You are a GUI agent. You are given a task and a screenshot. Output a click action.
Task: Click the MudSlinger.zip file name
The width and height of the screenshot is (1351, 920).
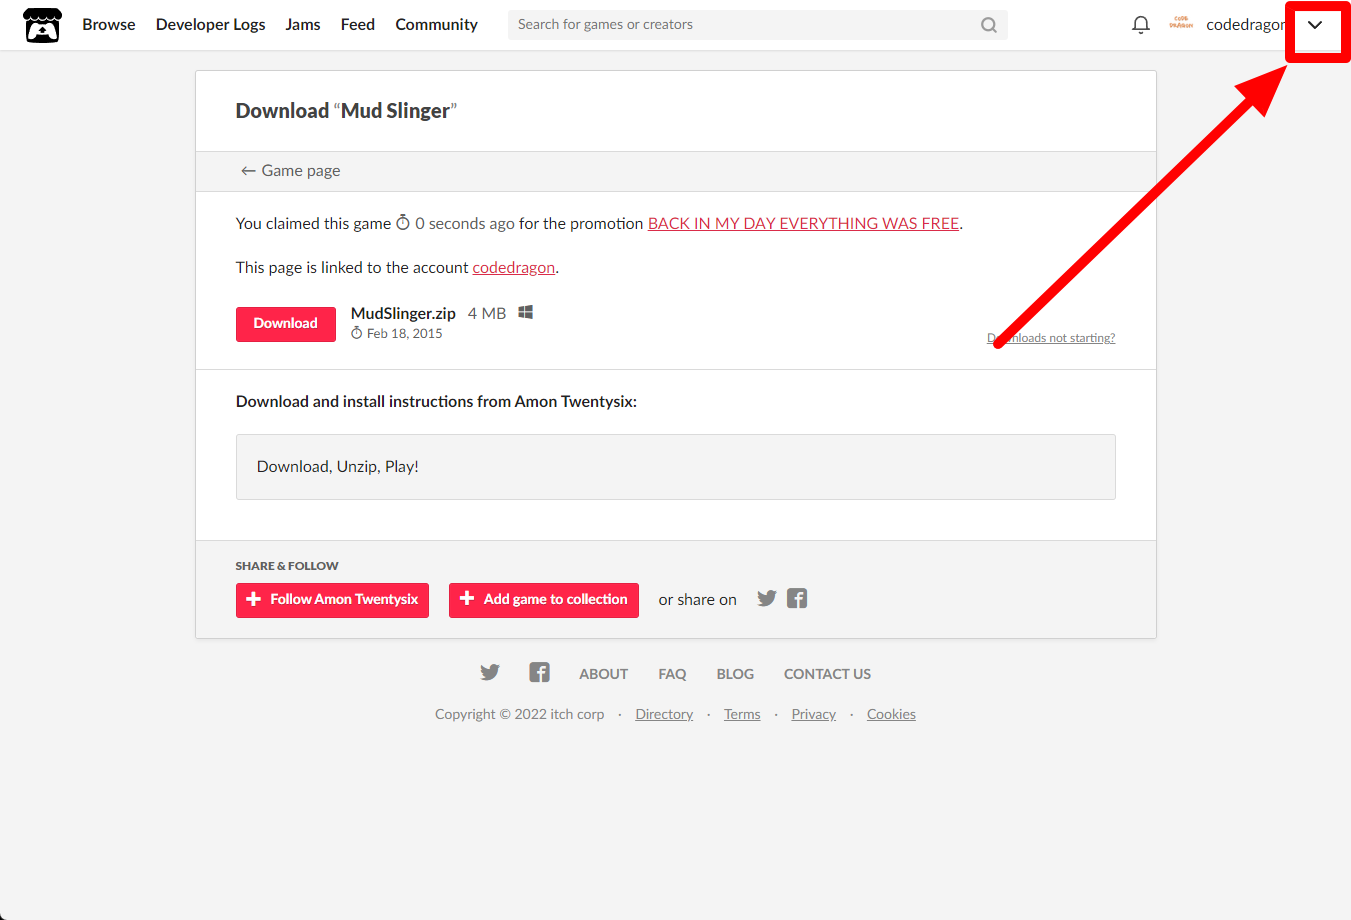403,314
